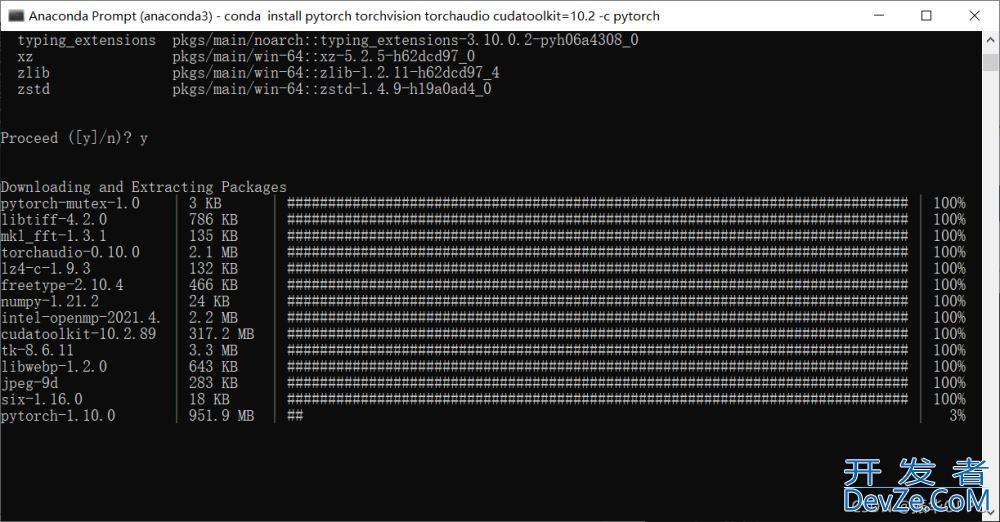The width and height of the screenshot is (1000, 522).
Task: Click the libwebp-1.2.0 package name
Action: (x=54, y=367)
